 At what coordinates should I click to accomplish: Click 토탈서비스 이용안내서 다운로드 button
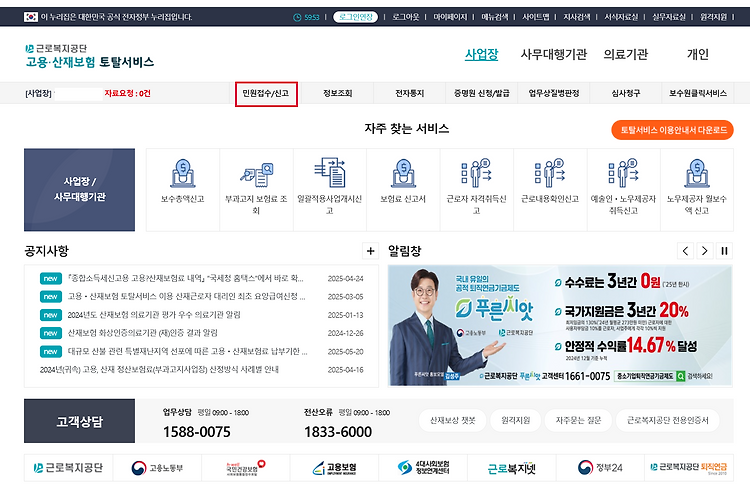coord(673,130)
